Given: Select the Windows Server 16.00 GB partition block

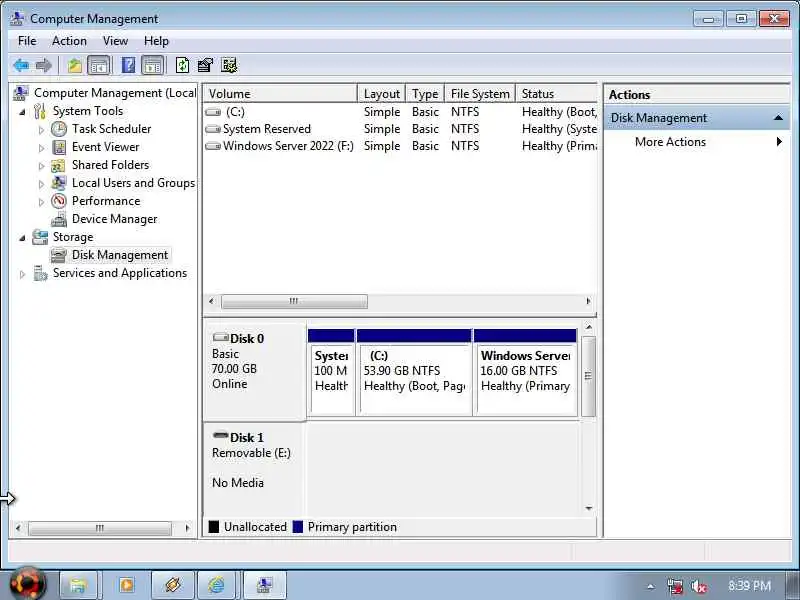Looking at the screenshot, I should [526, 372].
